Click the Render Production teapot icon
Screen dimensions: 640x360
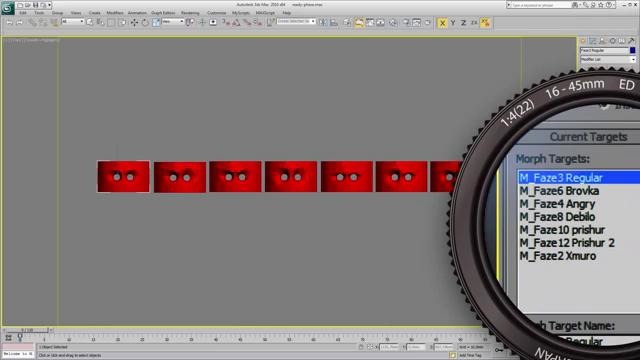[x=427, y=23]
